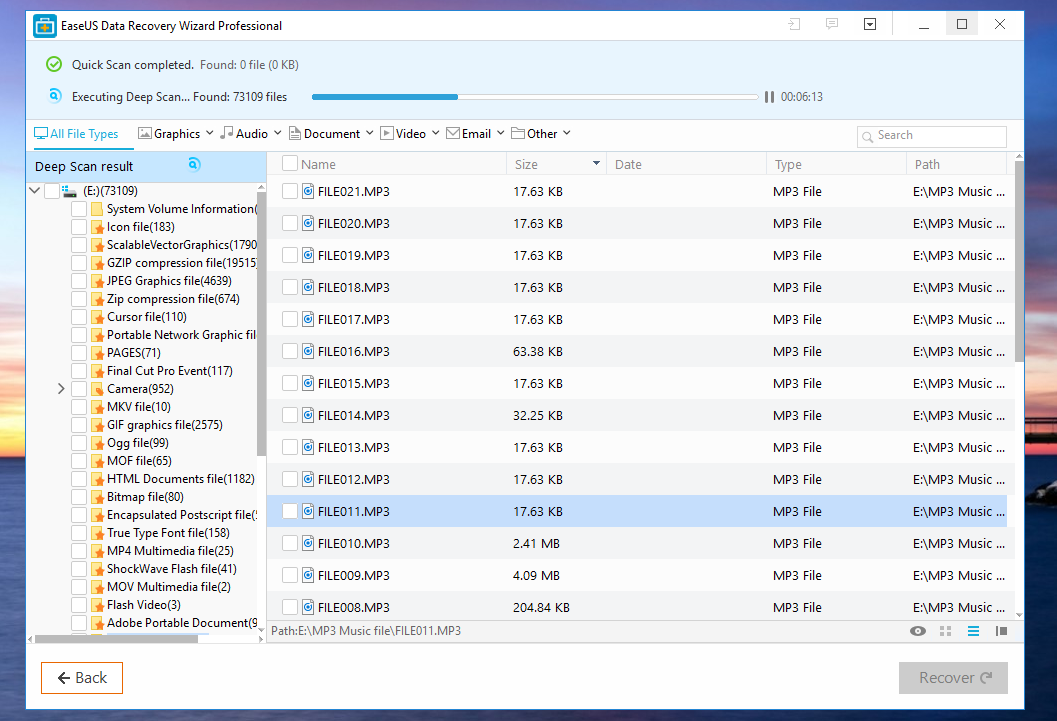Sort files by the Name column header
The width and height of the screenshot is (1057, 721).
pyautogui.click(x=318, y=164)
